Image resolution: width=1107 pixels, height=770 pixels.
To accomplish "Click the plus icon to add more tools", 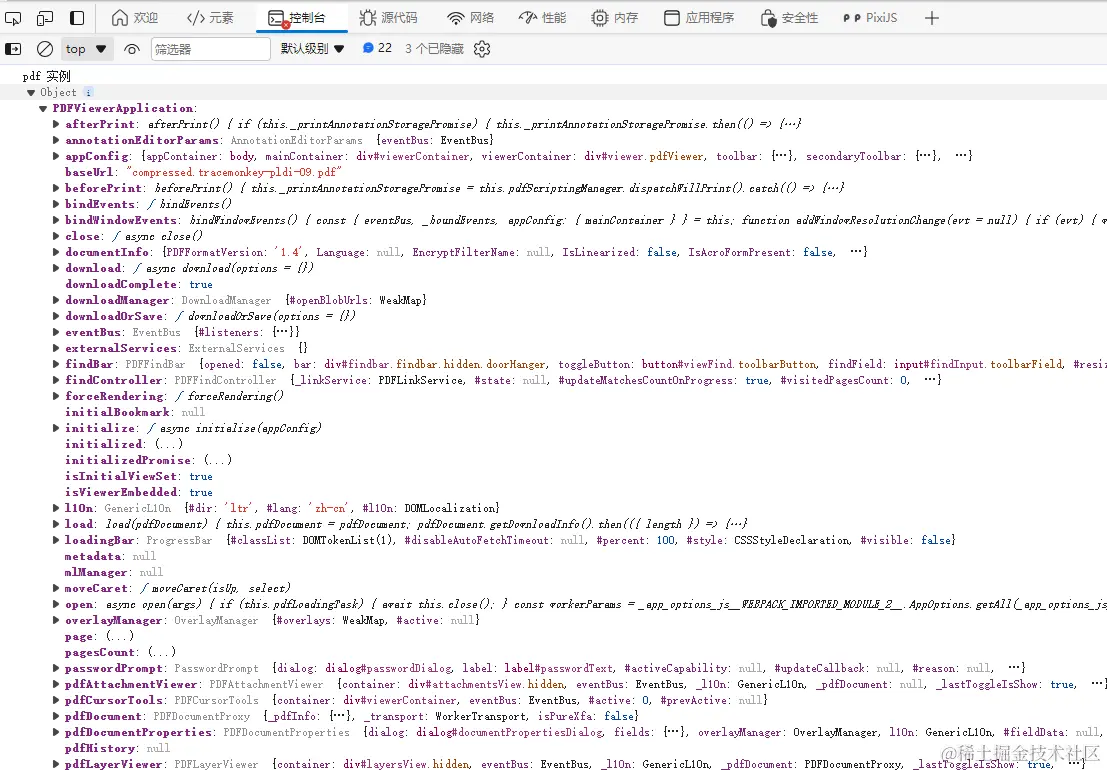I will [x=932, y=18].
